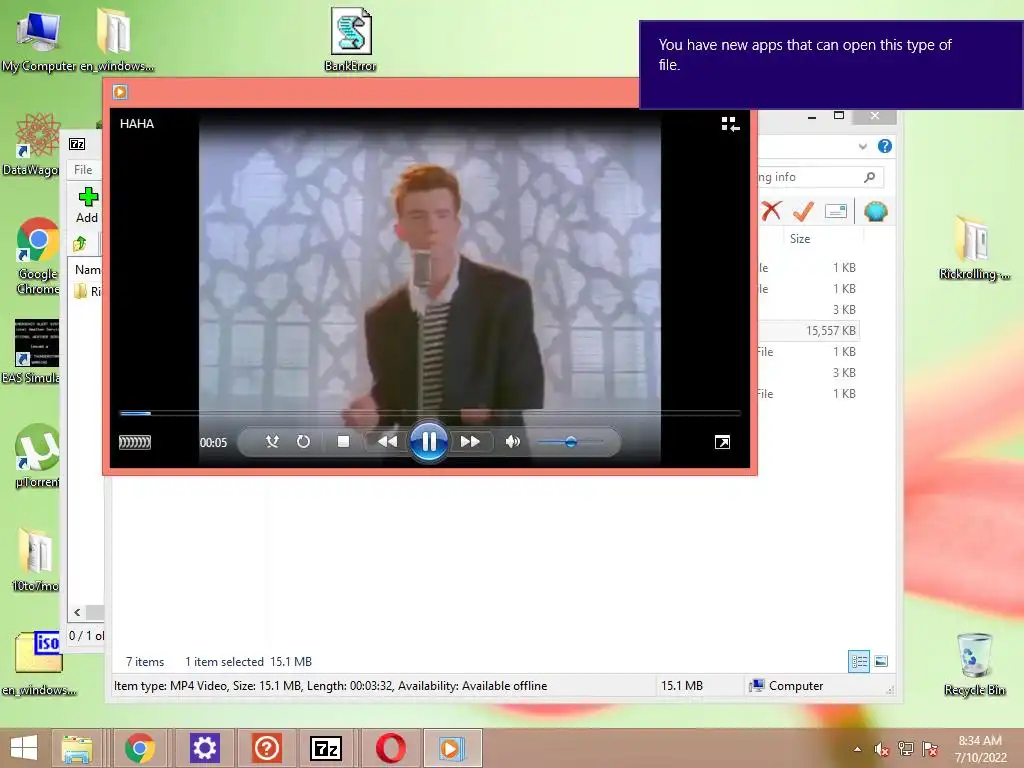Screen dimensions: 1024x768
Task: Click the HAHA video title
Action: (137, 123)
